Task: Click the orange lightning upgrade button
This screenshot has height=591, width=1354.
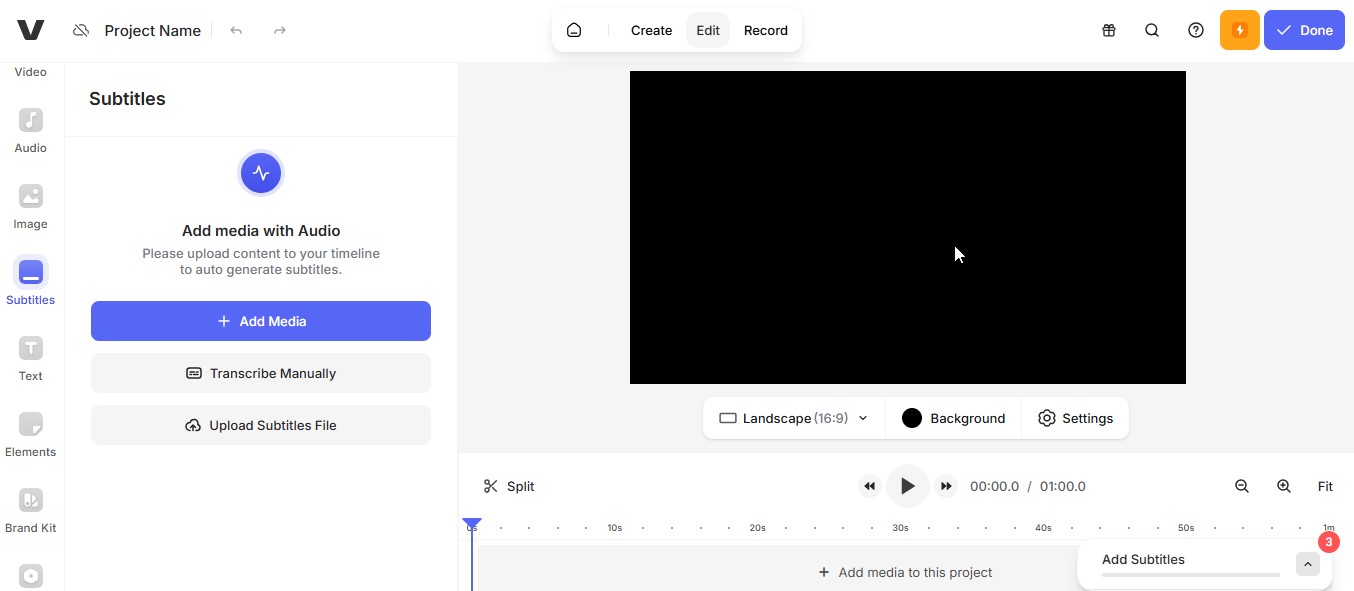Action: click(x=1240, y=30)
